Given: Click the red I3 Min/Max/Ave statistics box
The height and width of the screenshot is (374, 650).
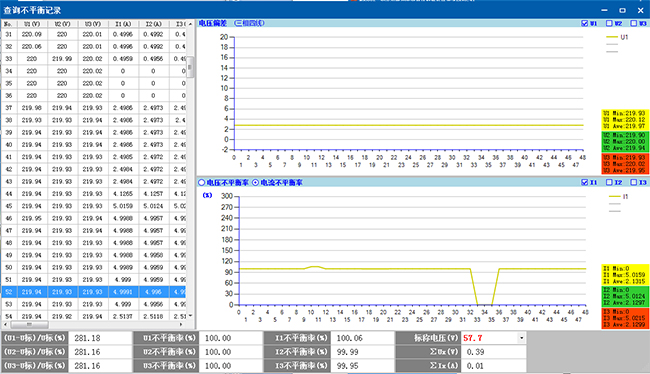Looking at the screenshot, I should pyautogui.click(x=625, y=318).
